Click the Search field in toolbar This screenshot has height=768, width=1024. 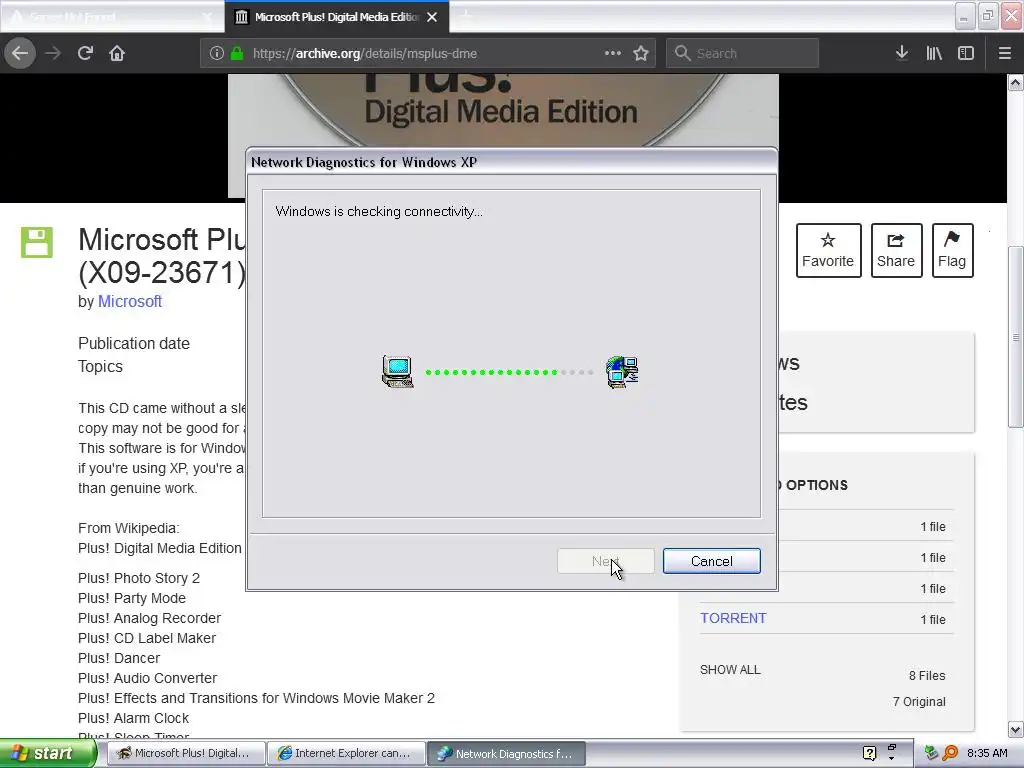point(742,53)
